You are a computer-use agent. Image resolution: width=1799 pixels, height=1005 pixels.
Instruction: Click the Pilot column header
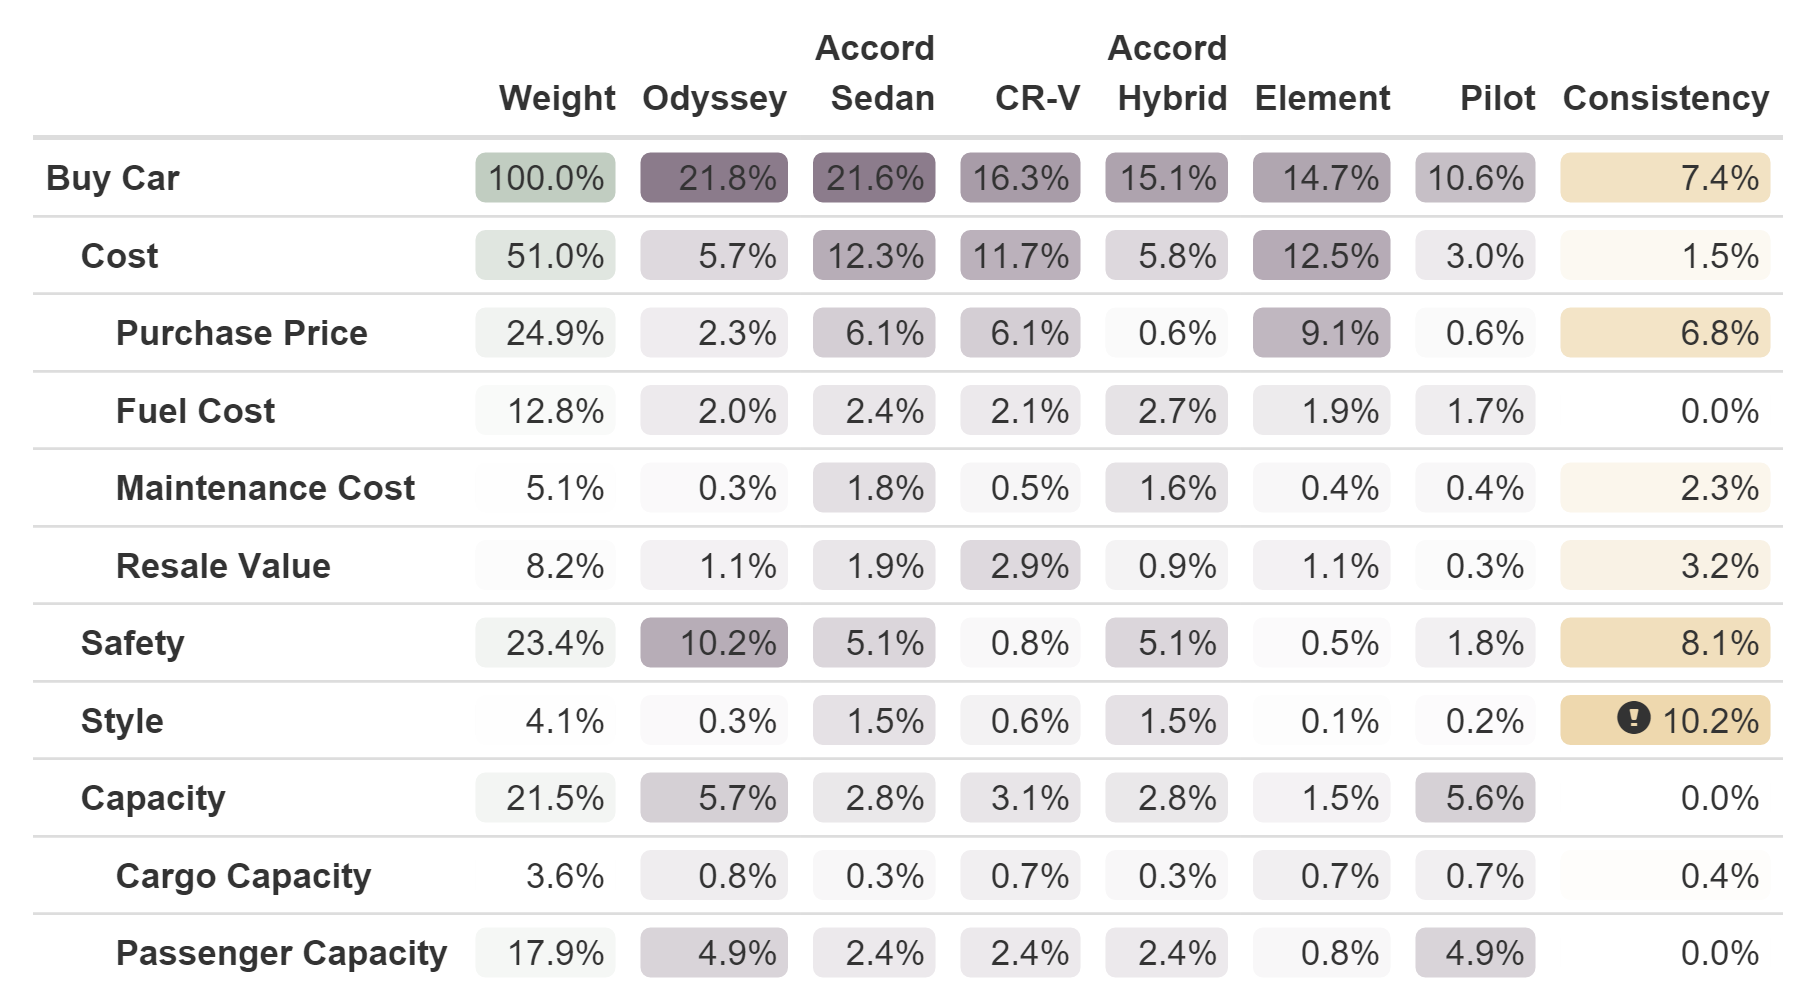point(1497,98)
